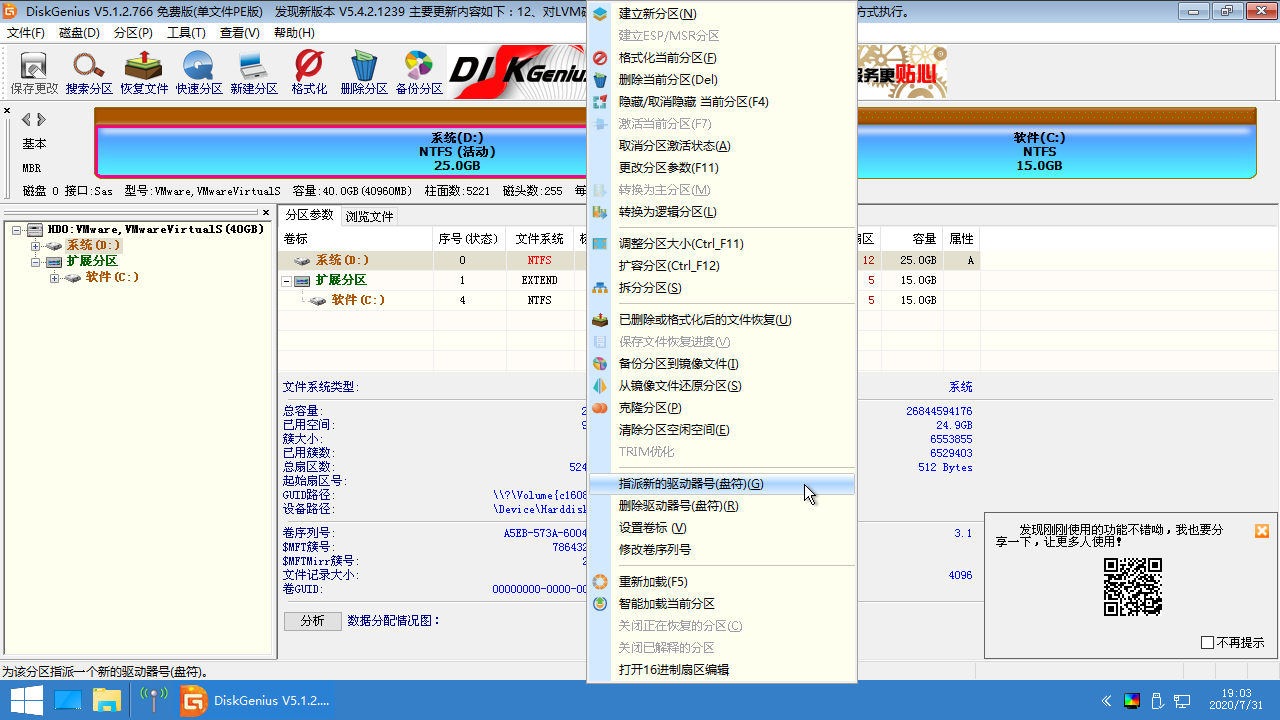This screenshot has height=720, width=1280.
Task: Open the 备份分区 backup partition tool
Action: (419, 73)
